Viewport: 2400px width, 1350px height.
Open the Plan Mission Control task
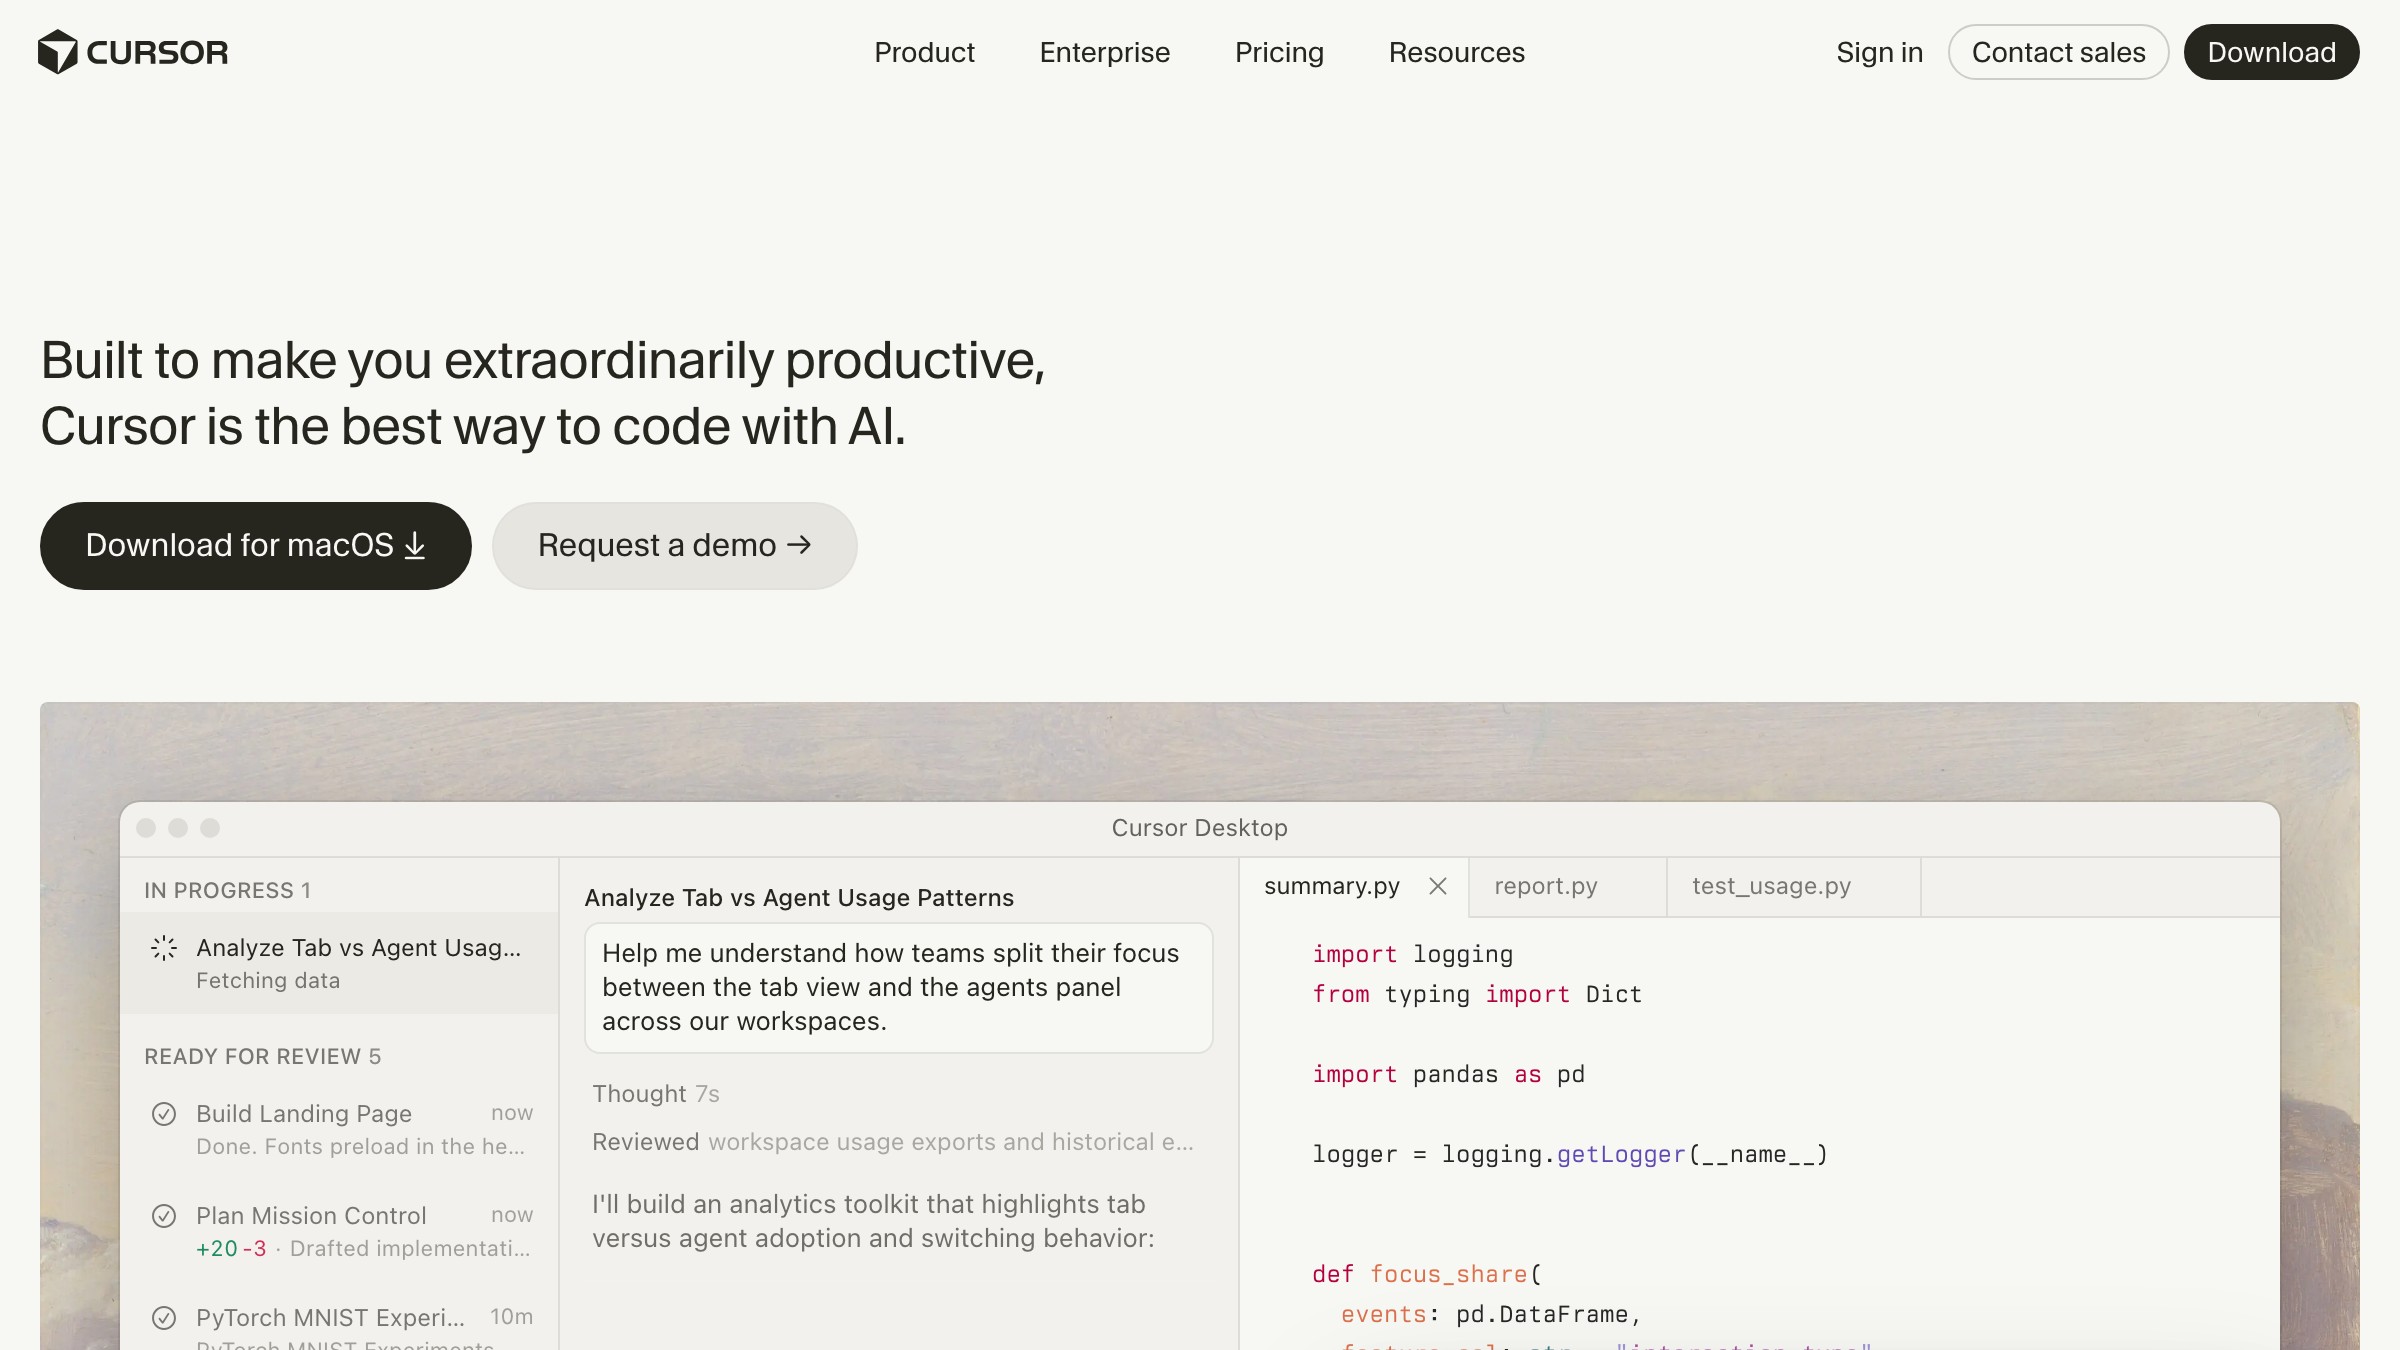pyautogui.click(x=339, y=1231)
